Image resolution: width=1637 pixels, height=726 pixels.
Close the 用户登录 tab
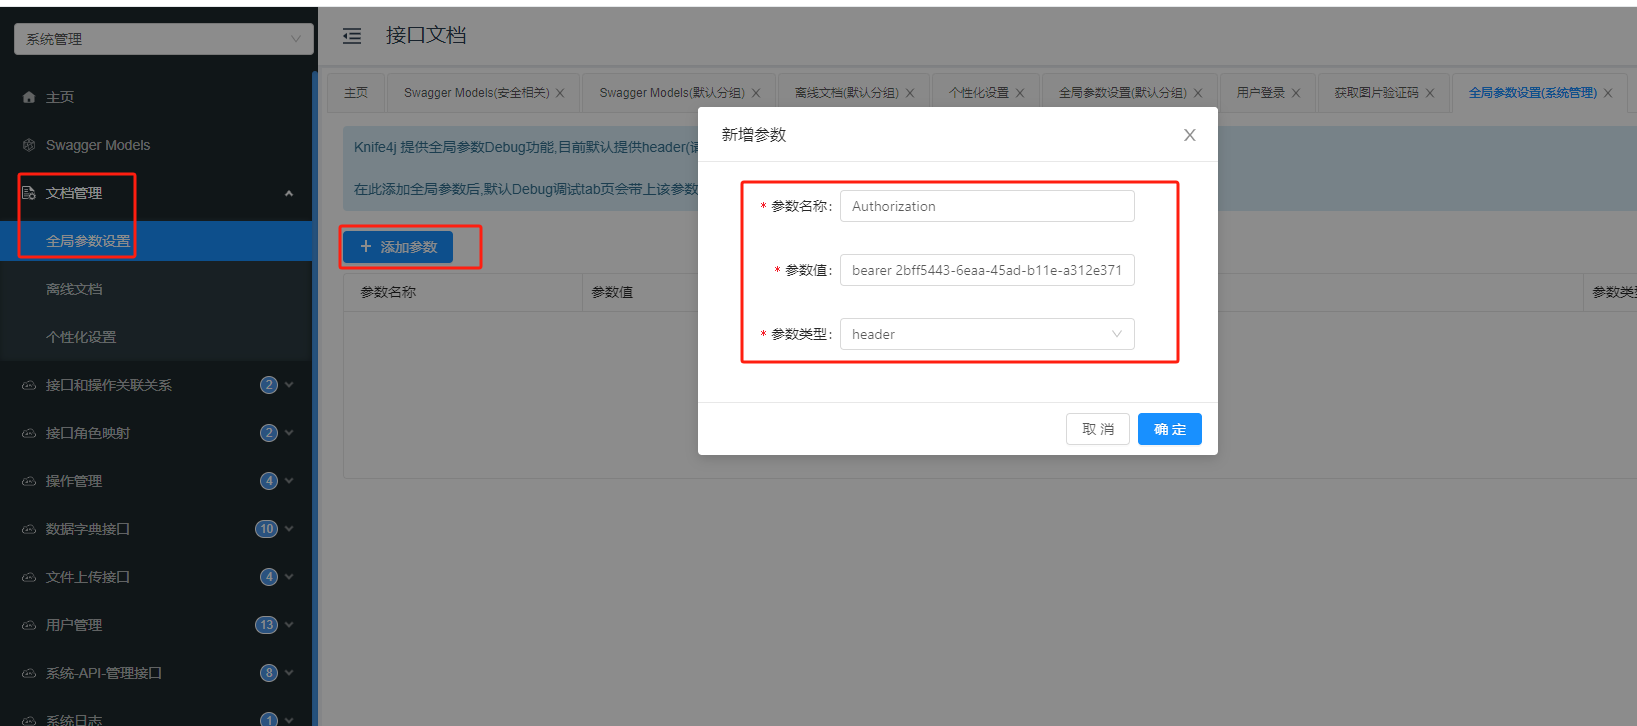click(x=1296, y=93)
